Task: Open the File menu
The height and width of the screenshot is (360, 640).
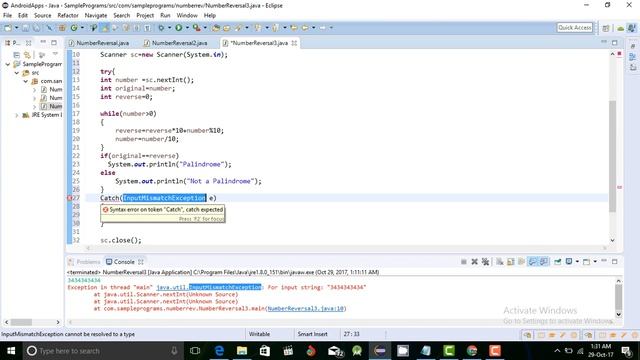Action: point(7,16)
